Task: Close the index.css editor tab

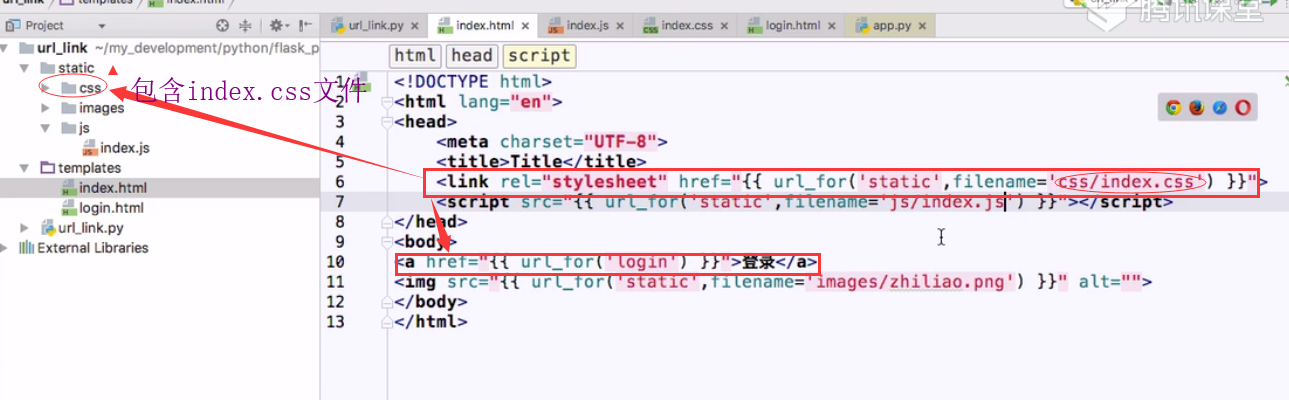Action: (x=725, y=27)
